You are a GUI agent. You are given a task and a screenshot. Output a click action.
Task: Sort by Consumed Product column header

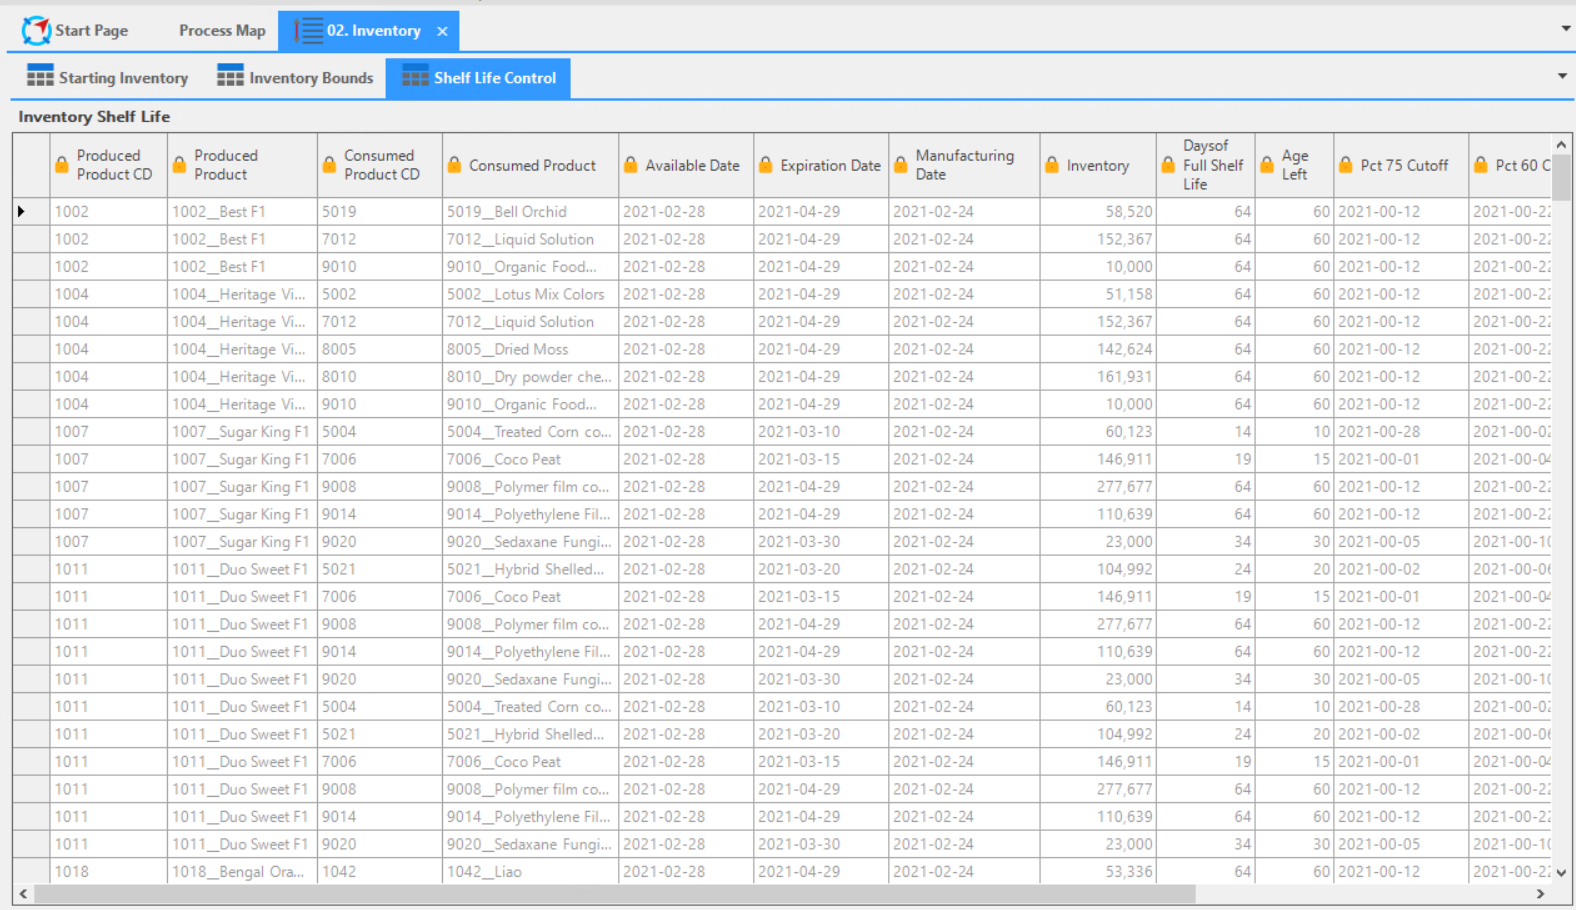tap(532, 165)
